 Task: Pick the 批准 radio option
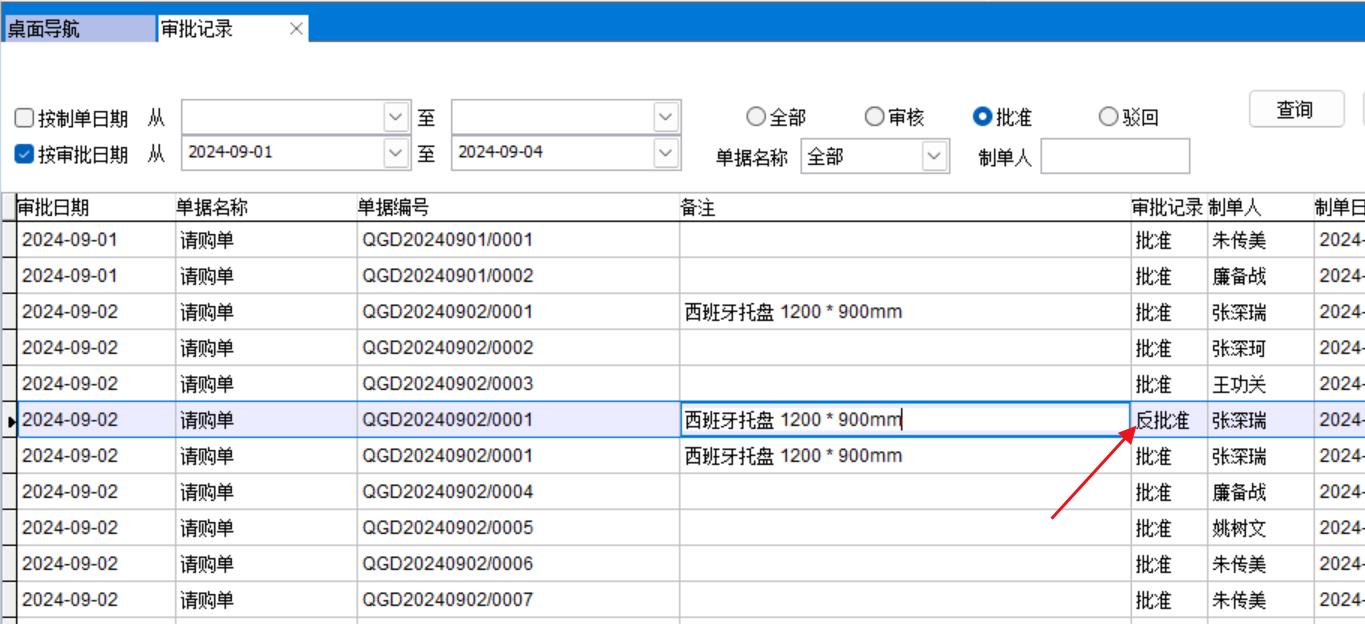tap(982, 117)
